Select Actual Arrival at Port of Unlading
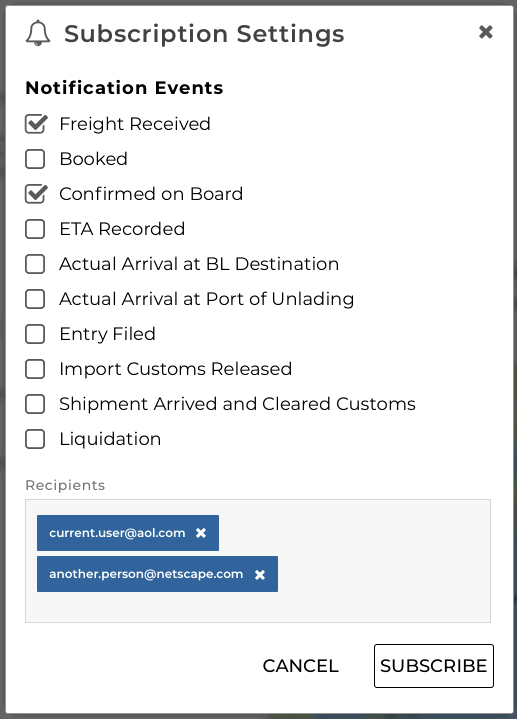 [35, 299]
